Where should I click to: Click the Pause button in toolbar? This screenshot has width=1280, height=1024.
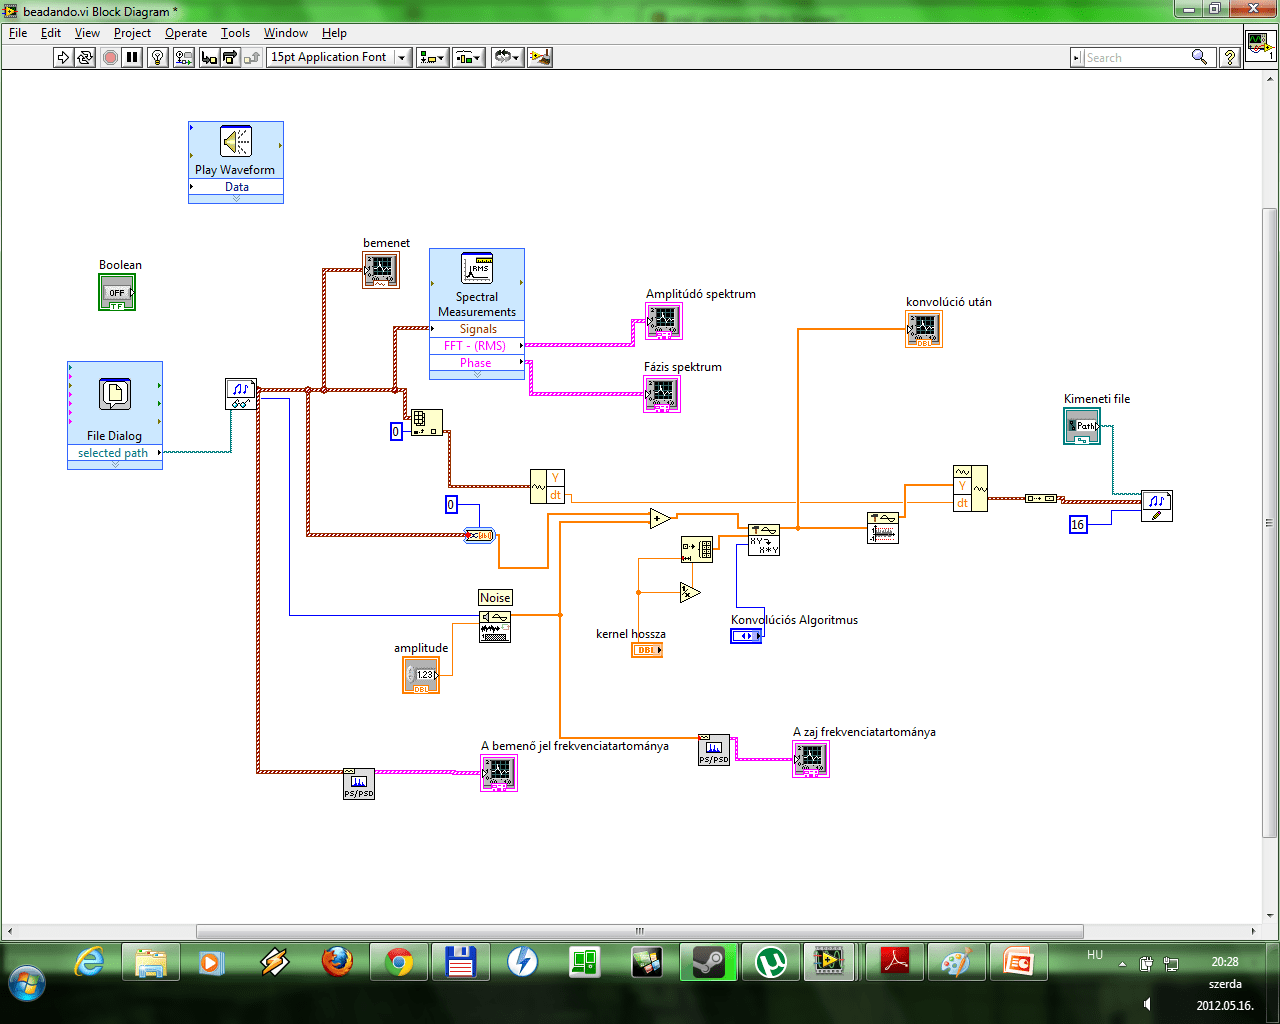click(x=132, y=57)
